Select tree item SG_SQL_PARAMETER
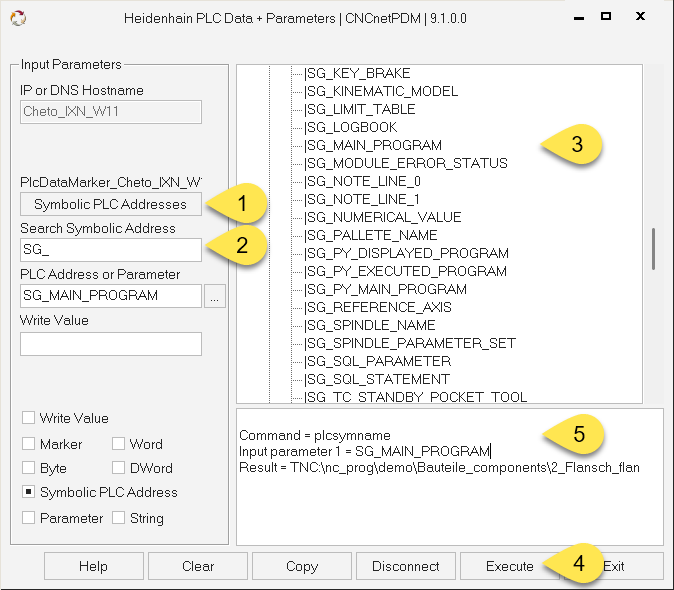Screen dimensions: 674x590 [377, 362]
